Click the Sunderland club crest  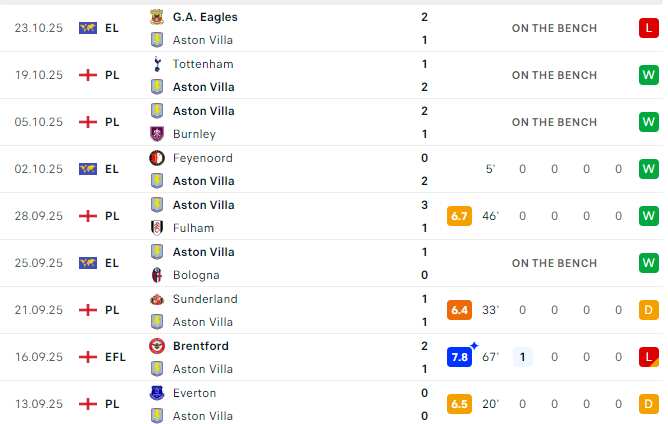click(x=156, y=299)
